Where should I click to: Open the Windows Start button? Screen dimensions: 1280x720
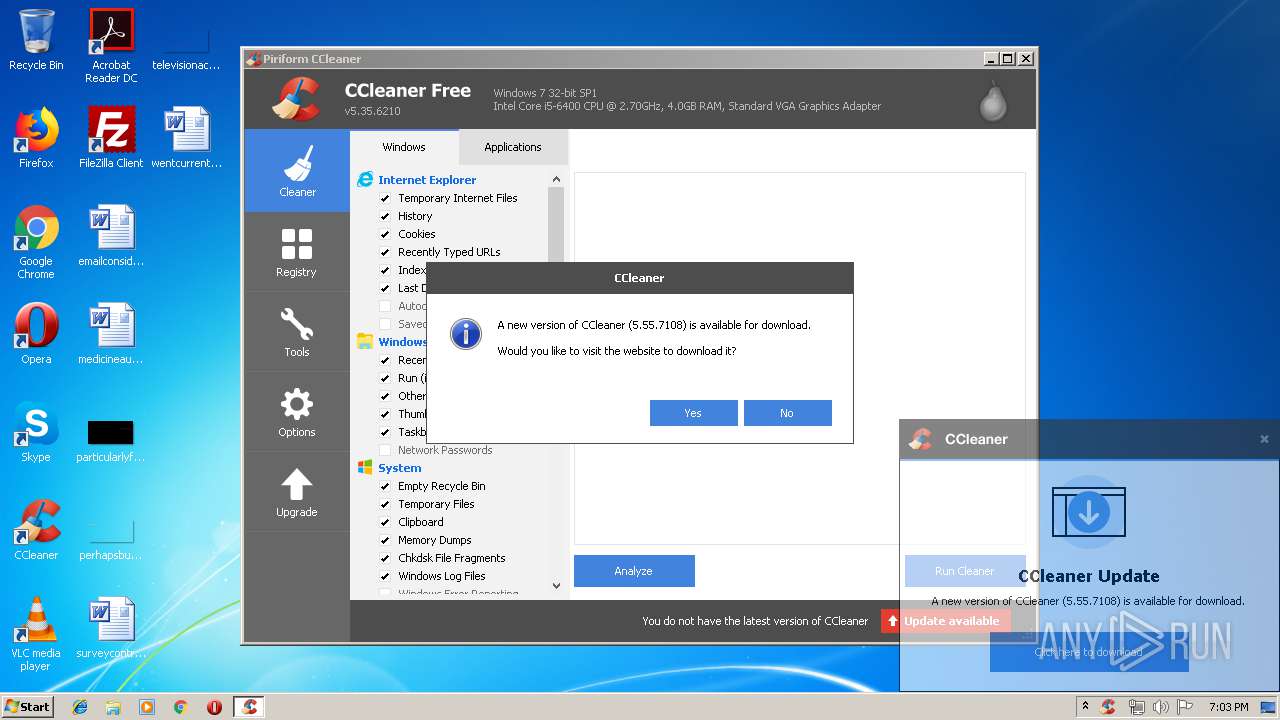click(x=28, y=707)
